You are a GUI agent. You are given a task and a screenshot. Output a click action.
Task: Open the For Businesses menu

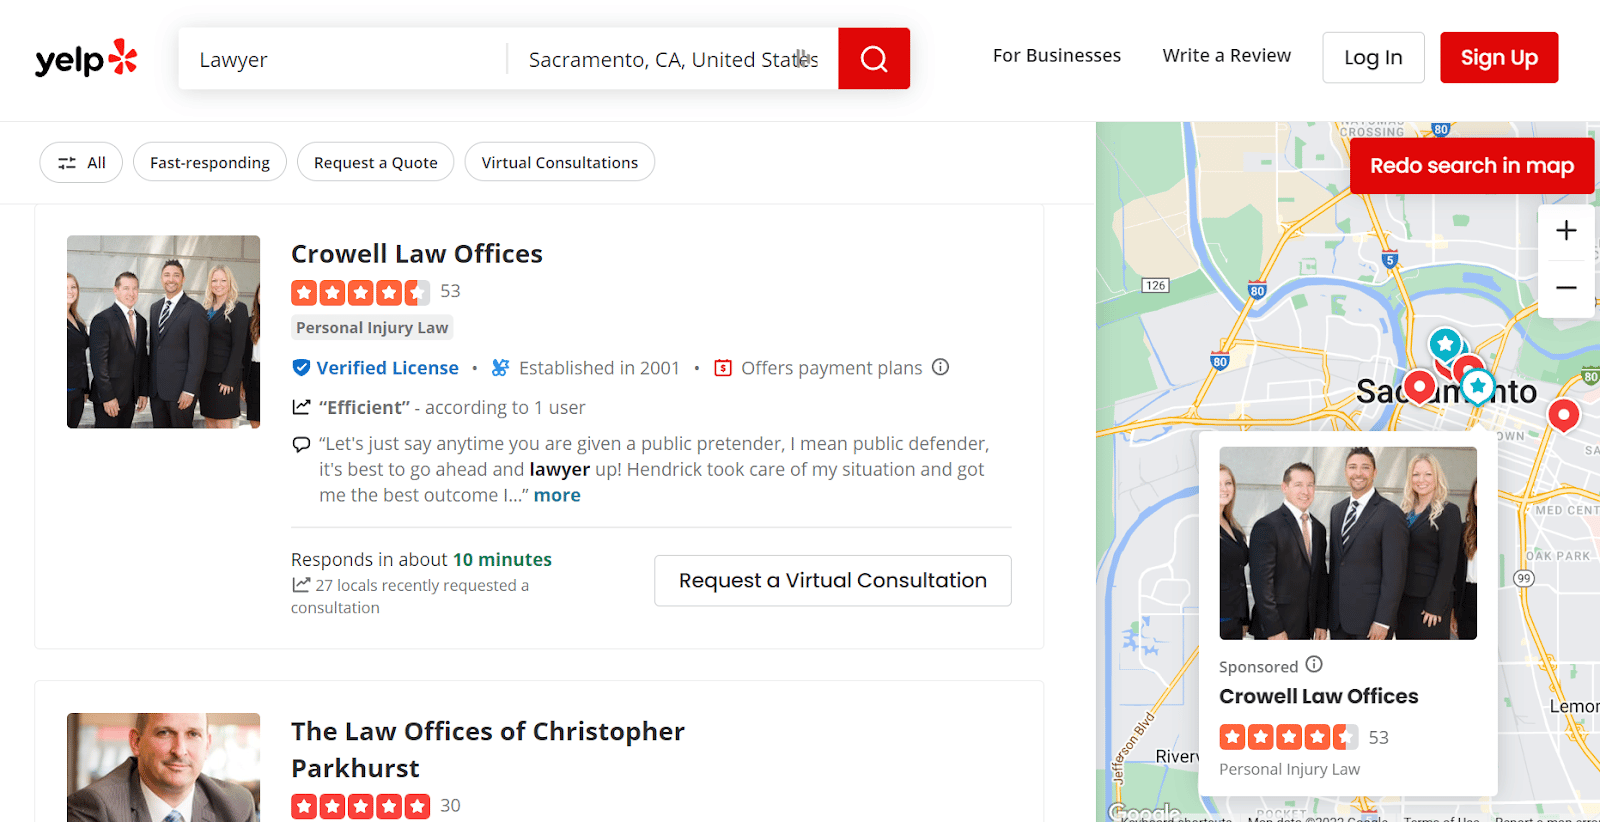tap(1057, 56)
